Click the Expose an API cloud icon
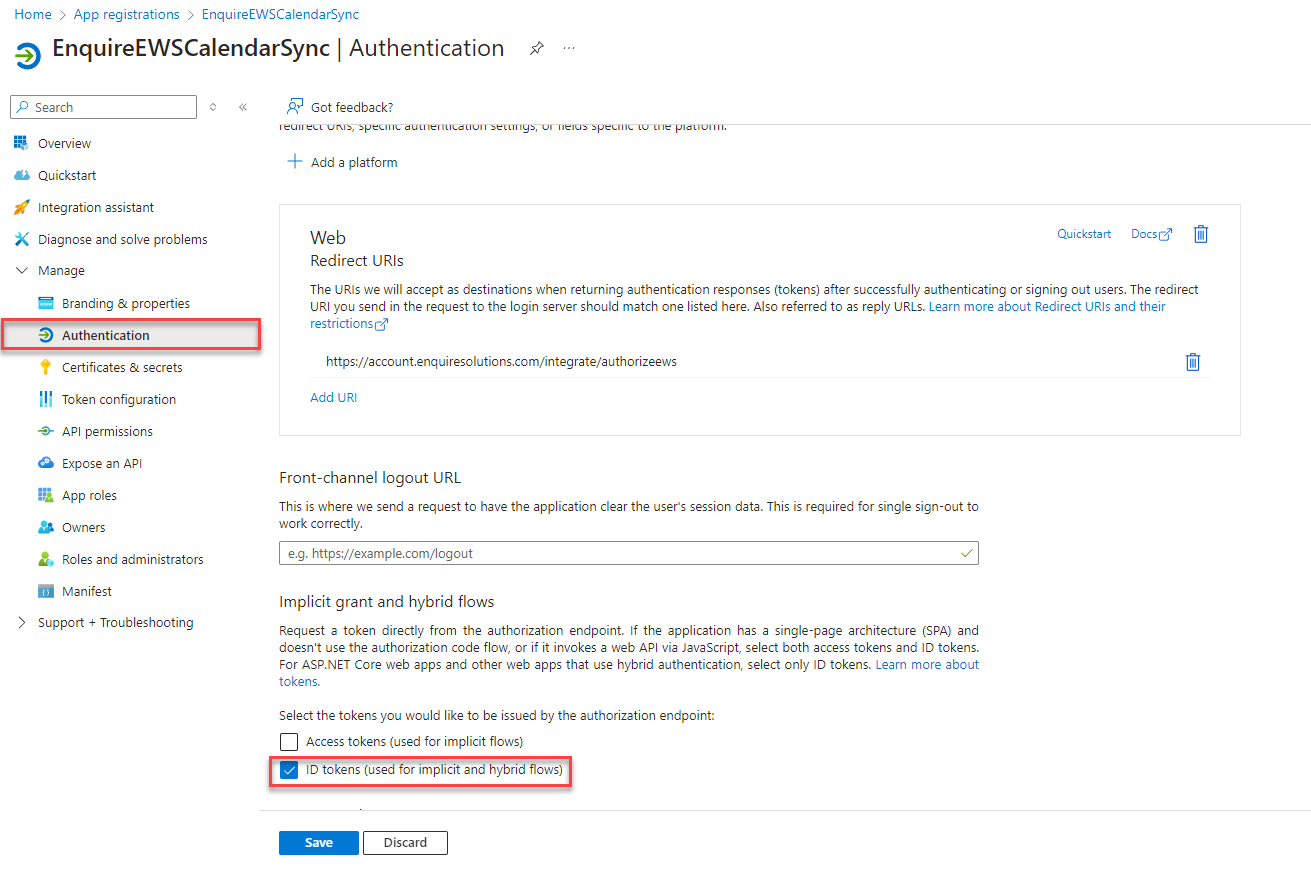This screenshot has height=872, width=1311. pyautogui.click(x=45, y=463)
